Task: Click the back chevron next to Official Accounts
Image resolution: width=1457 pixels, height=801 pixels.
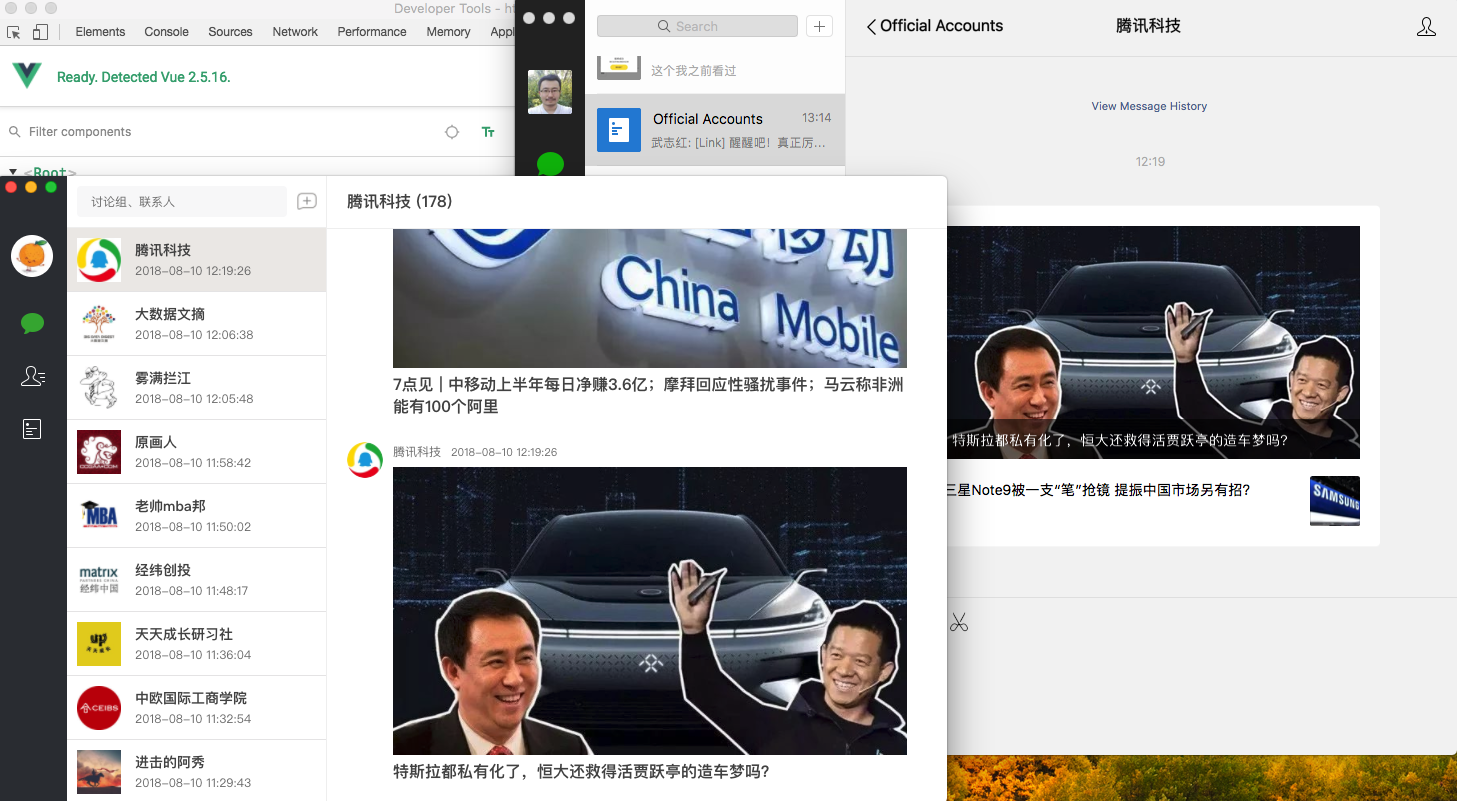Action: [x=871, y=27]
